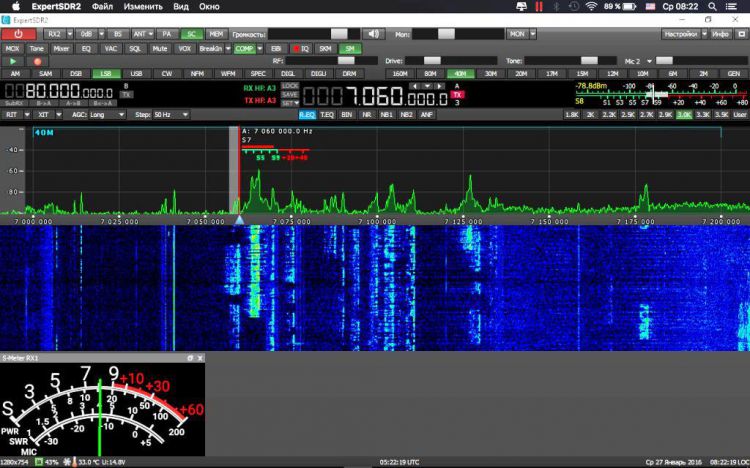Expand the RIT dropdown arrow
The height and width of the screenshot is (468, 750).
click(27, 114)
